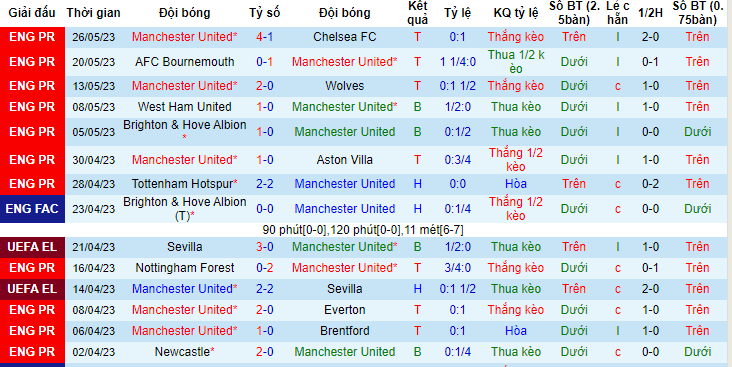Open the Tottenham Hotspur team link
This screenshot has height=367, width=732.
coord(184,184)
